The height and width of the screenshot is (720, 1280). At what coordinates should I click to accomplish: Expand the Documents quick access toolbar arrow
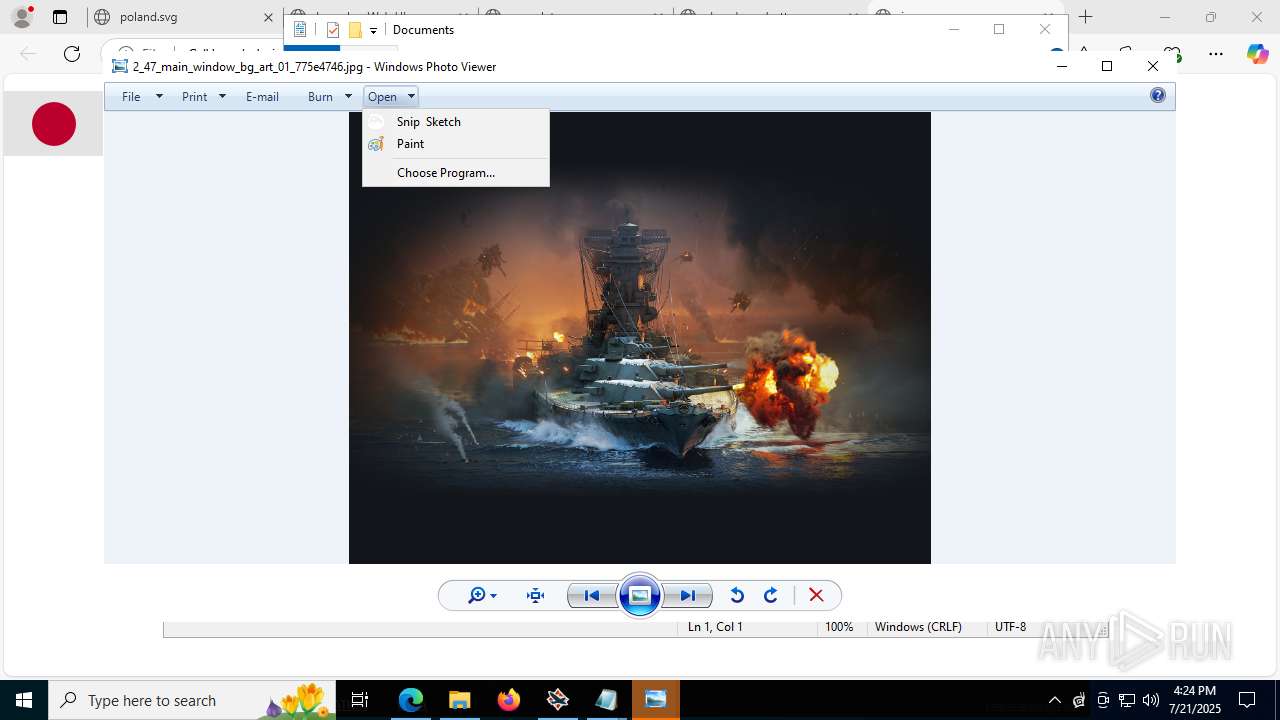(x=373, y=30)
